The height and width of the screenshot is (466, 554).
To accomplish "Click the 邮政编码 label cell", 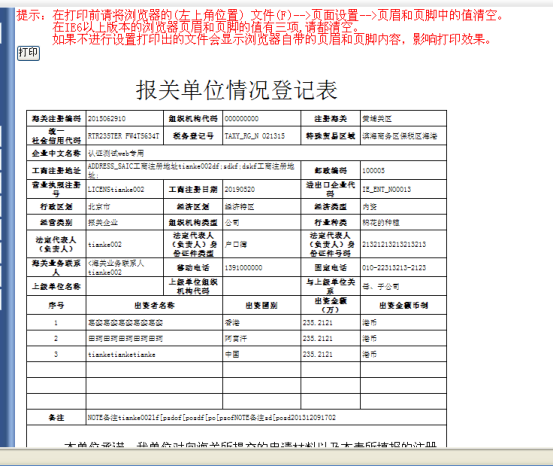I will [331, 171].
